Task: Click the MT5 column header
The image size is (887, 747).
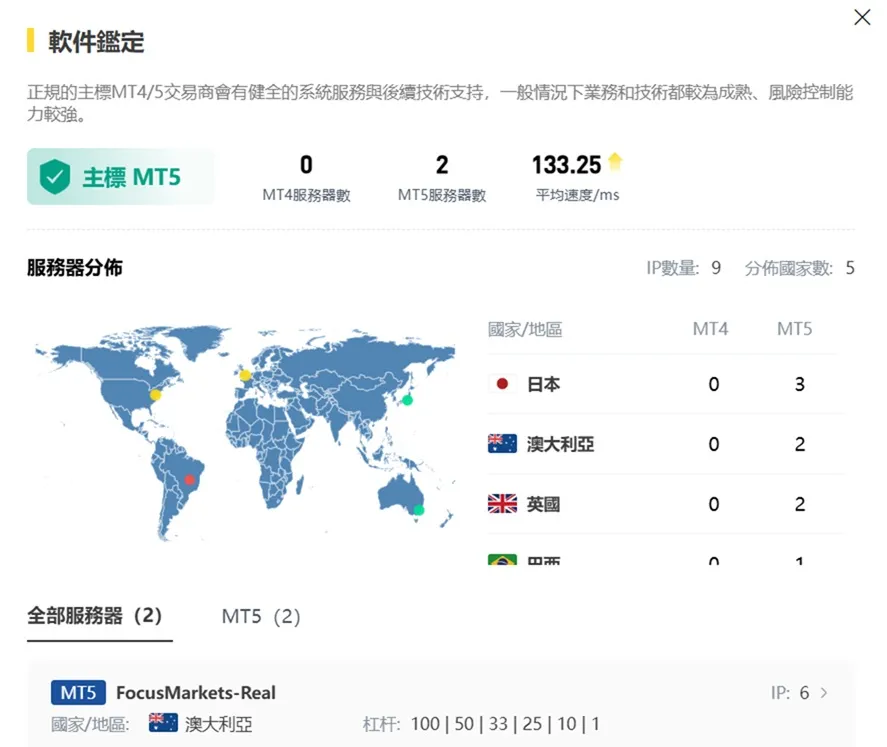Action: click(x=794, y=329)
